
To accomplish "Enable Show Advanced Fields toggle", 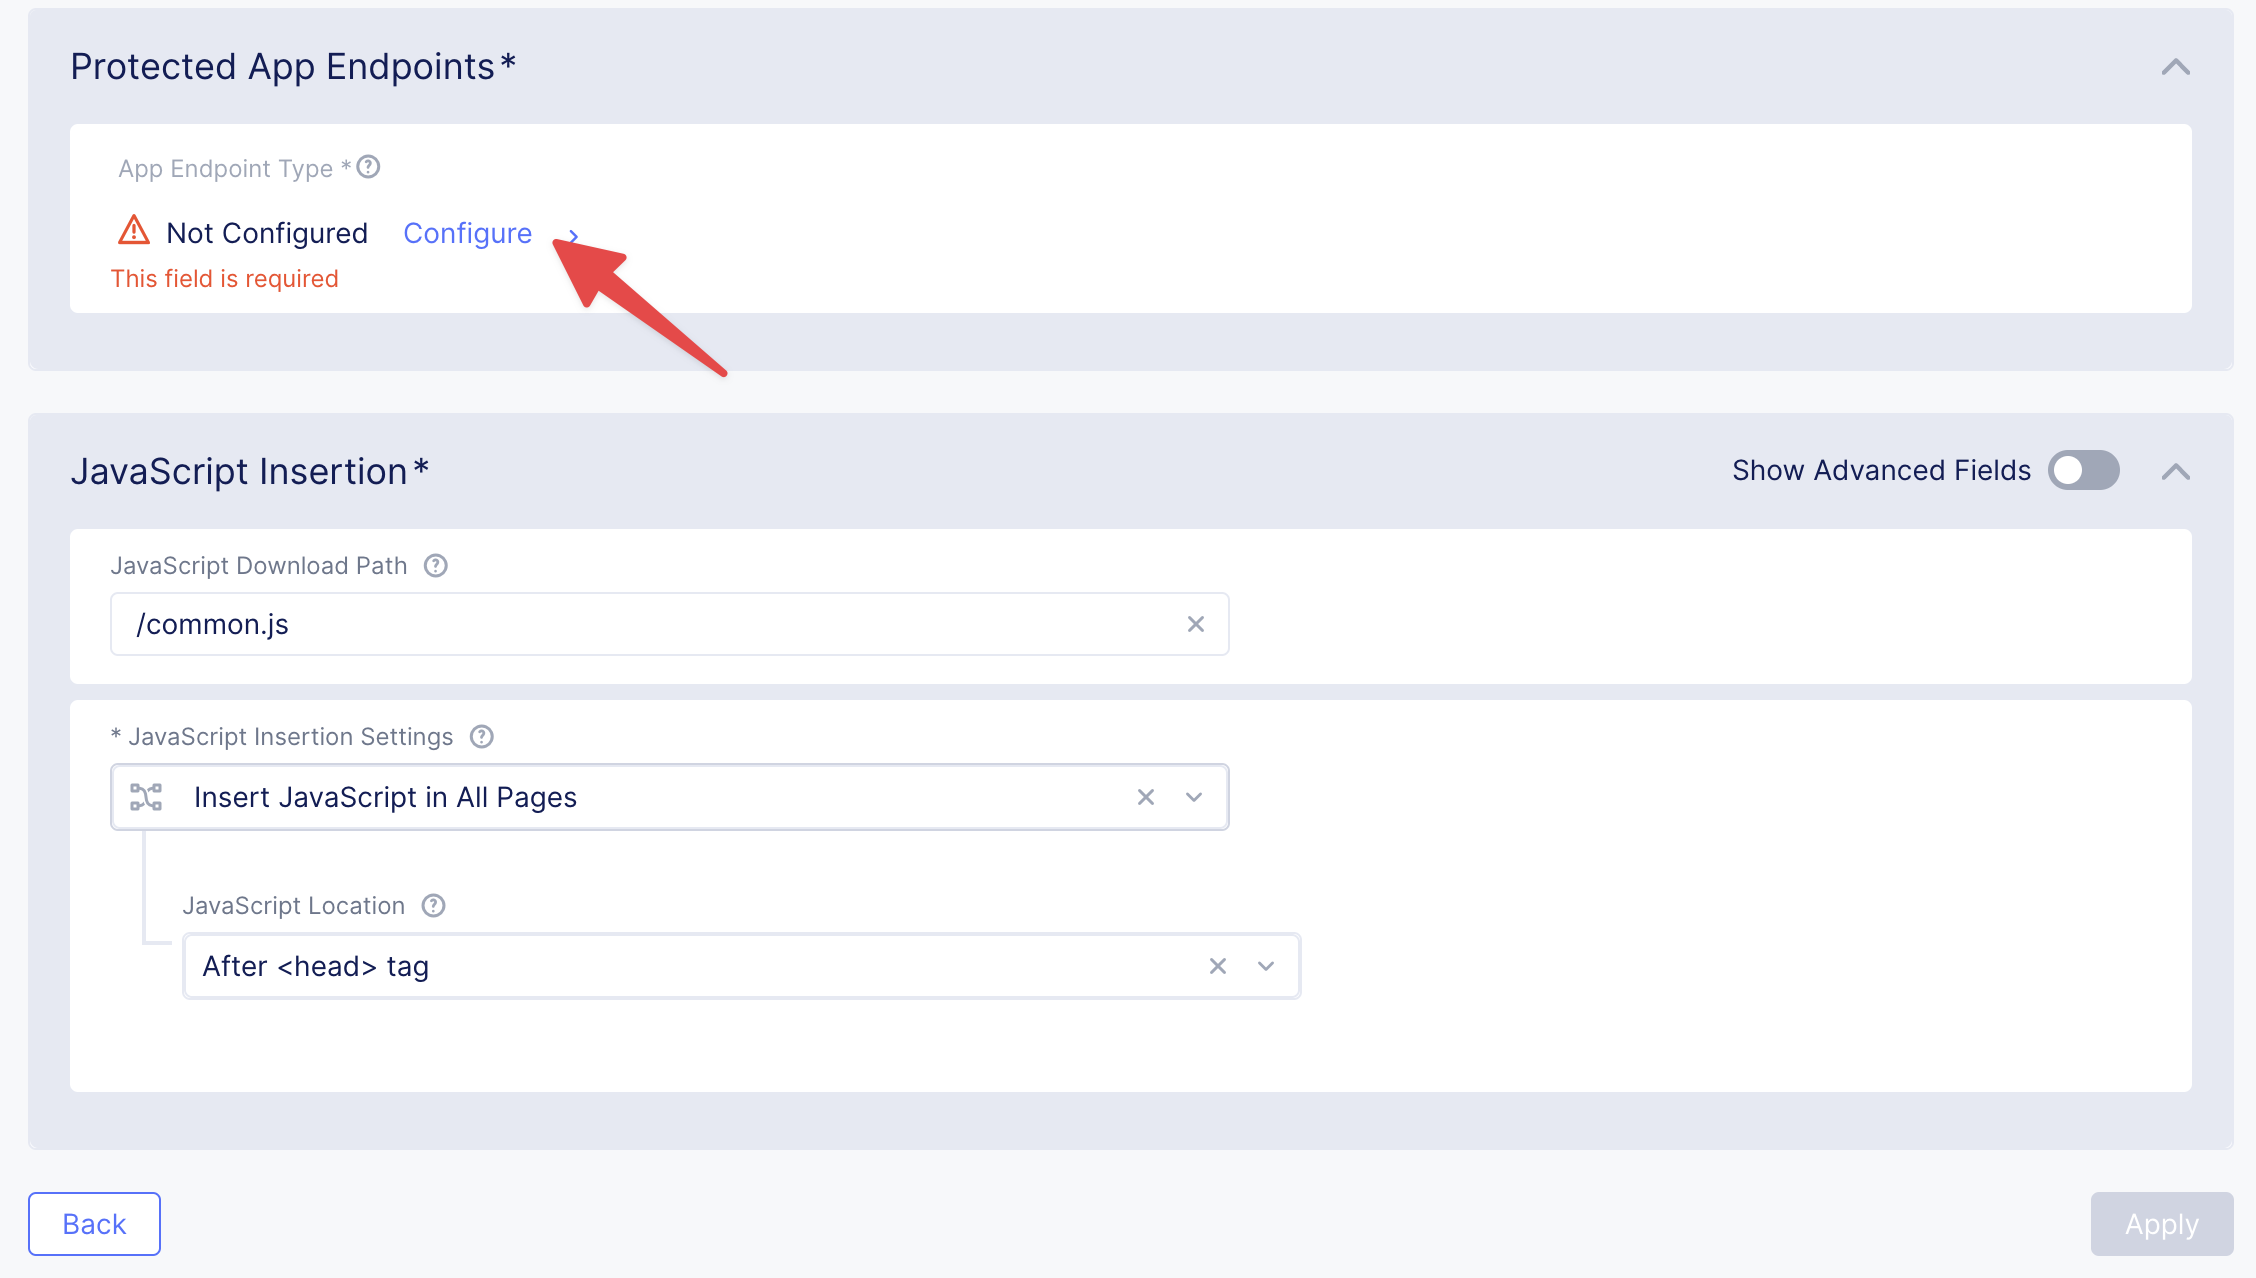I will click(2083, 470).
